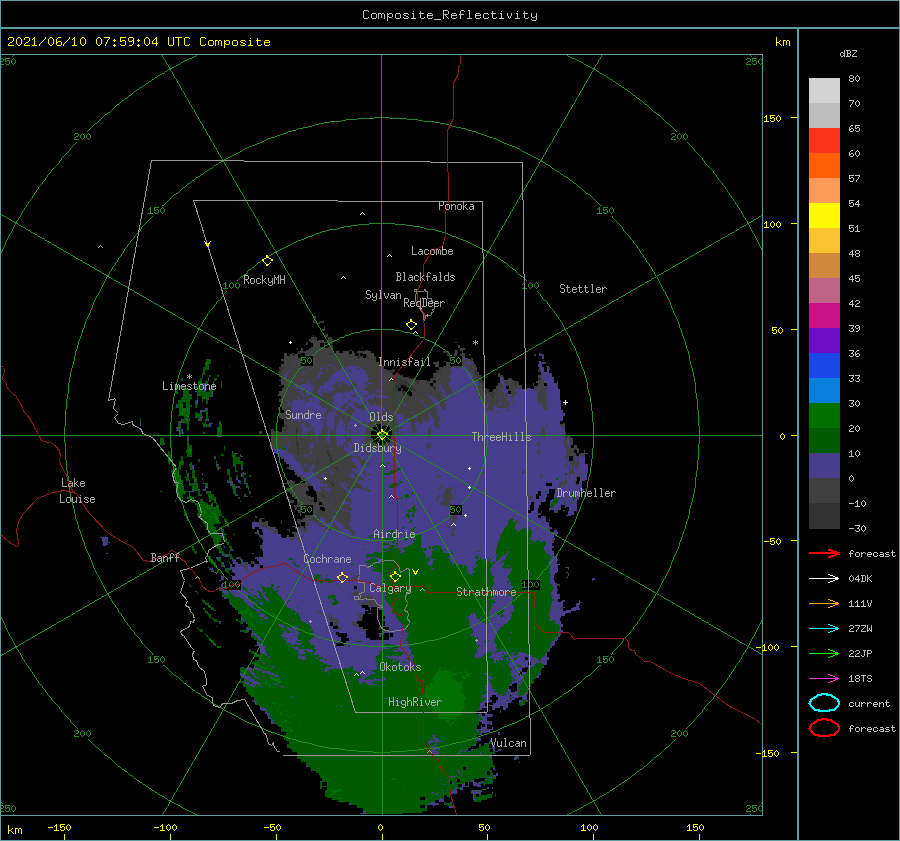This screenshot has width=900, height=841.
Task: Click the Olds city label
Action: click(x=381, y=417)
